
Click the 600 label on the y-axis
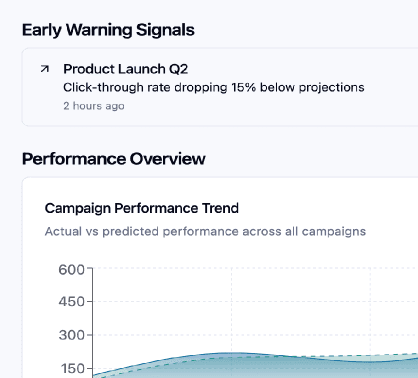pyautogui.click(x=72, y=269)
